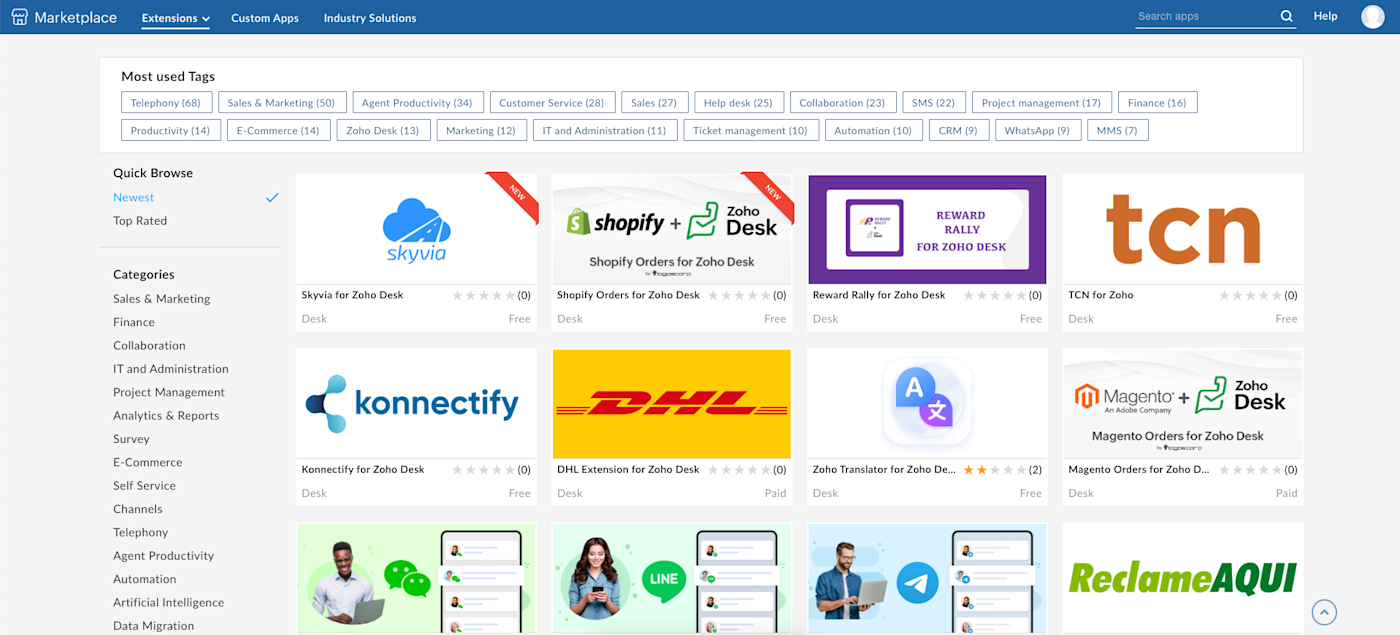Expand the Extensions dropdown menu
The width and height of the screenshot is (1400, 635).
(176, 18)
